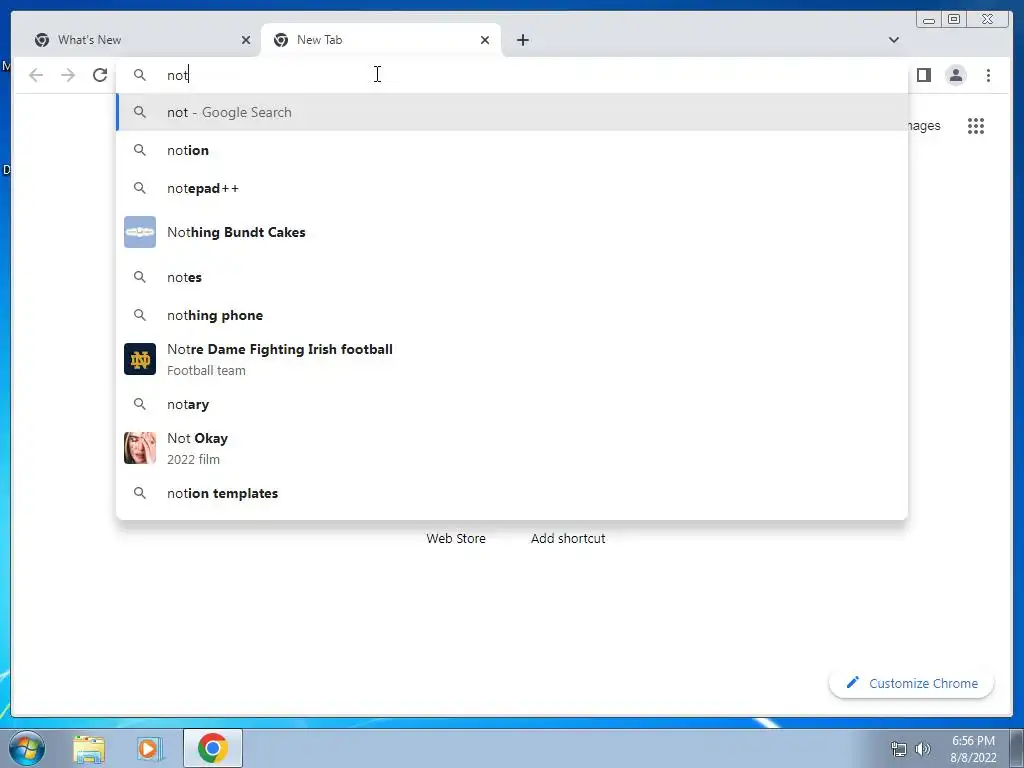Viewport: 1024px width, 768px height.
Task: Open Chrome's three-dot menu
Action: (x=988, y=75)
